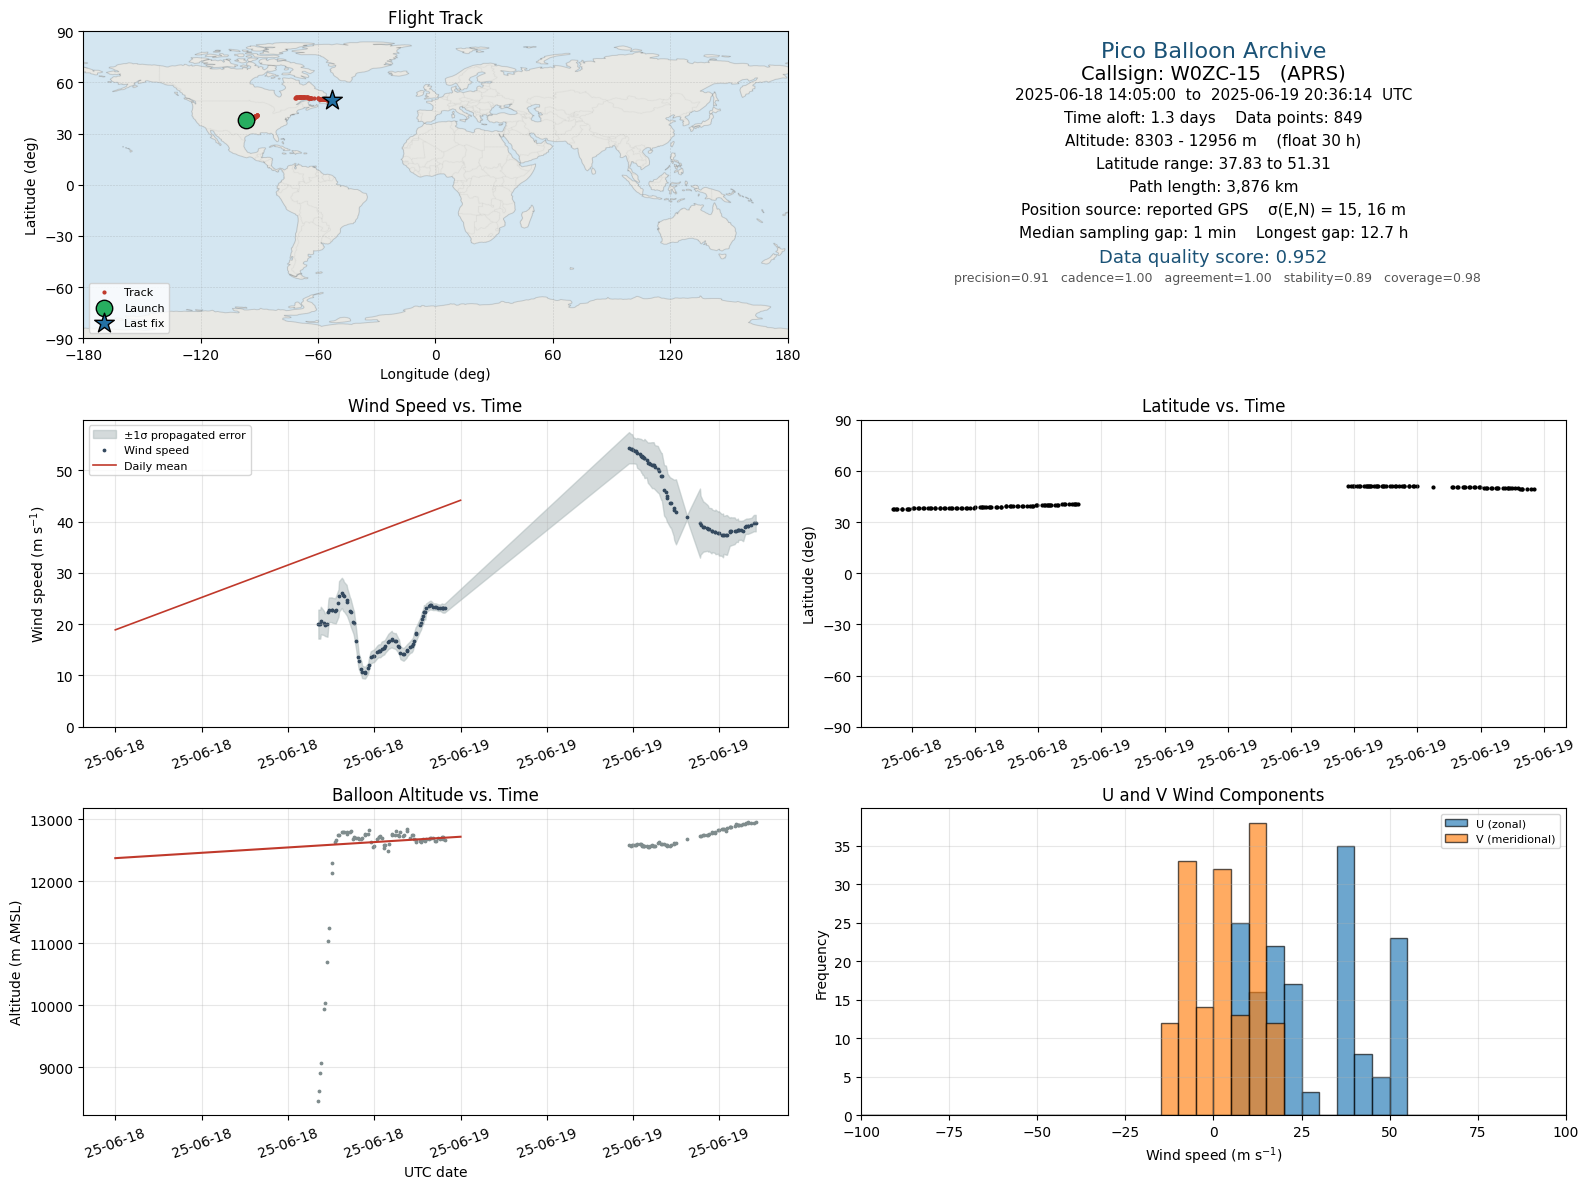Select the Flight Track plot title
The width and height of the screenshot is (1588, 1189).
[435, 18]
